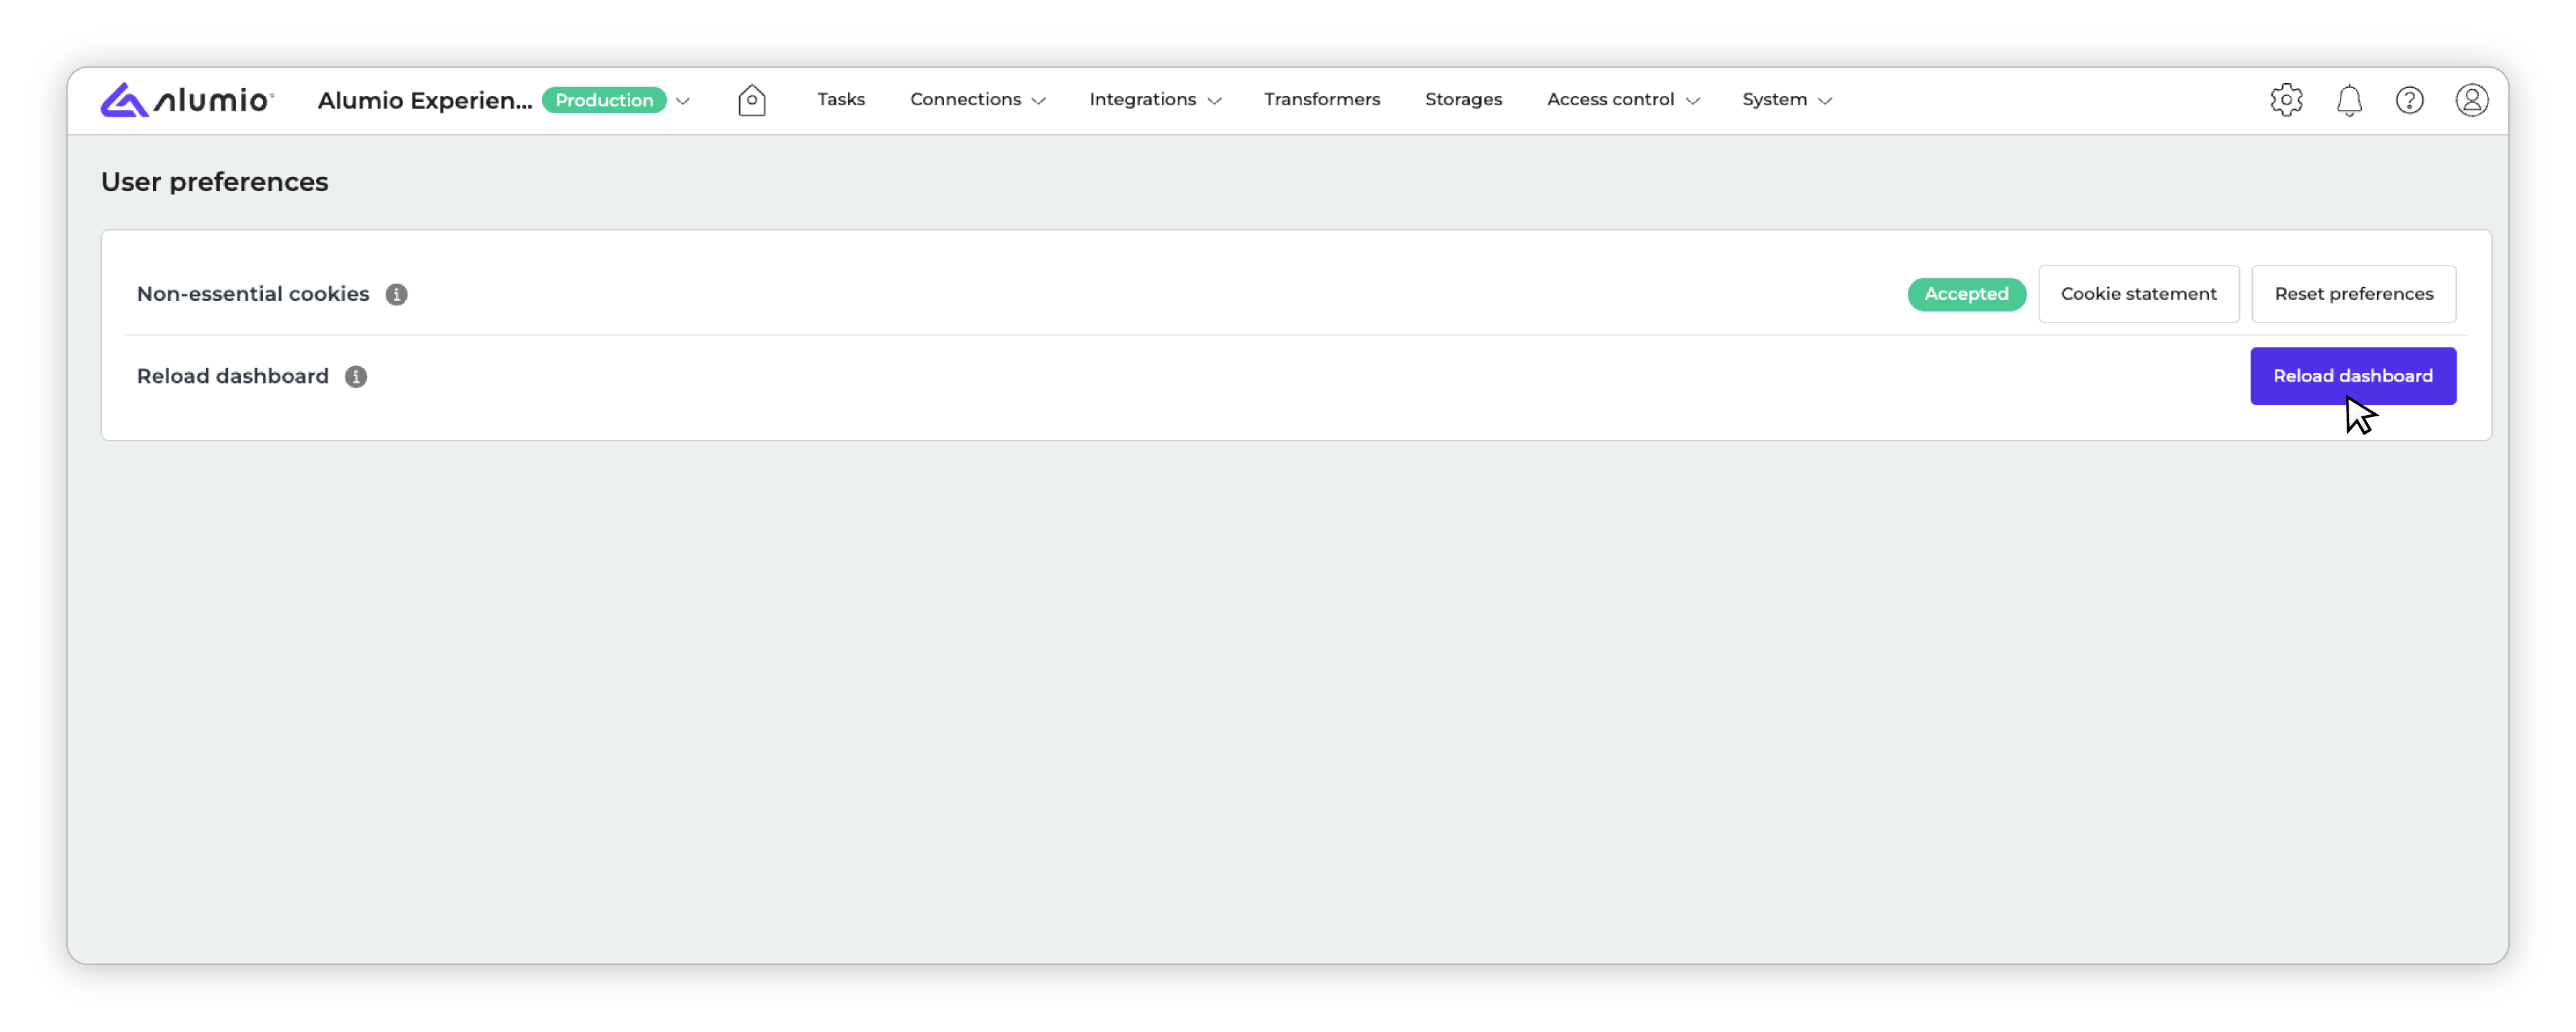Open the home dashboard icon
This screenshot has height=1032, width=2576.
(x=751, y=100)
